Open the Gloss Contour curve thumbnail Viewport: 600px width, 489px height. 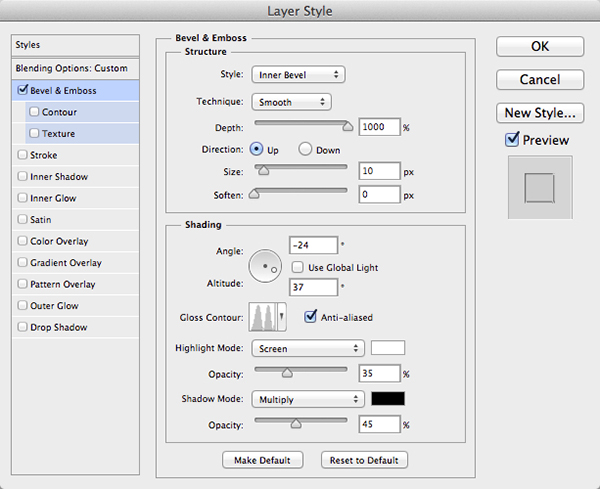263,318
